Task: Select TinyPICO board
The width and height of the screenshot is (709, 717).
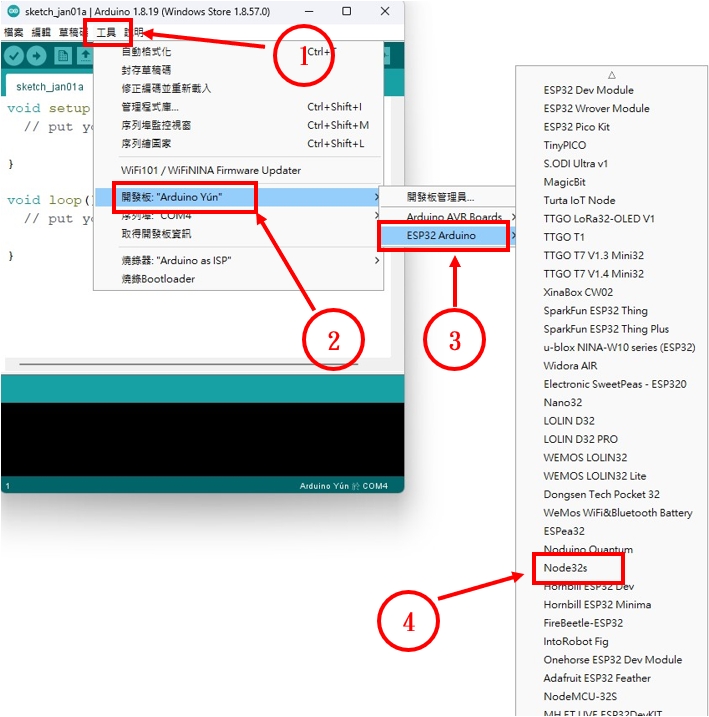Action: (612, 145)
